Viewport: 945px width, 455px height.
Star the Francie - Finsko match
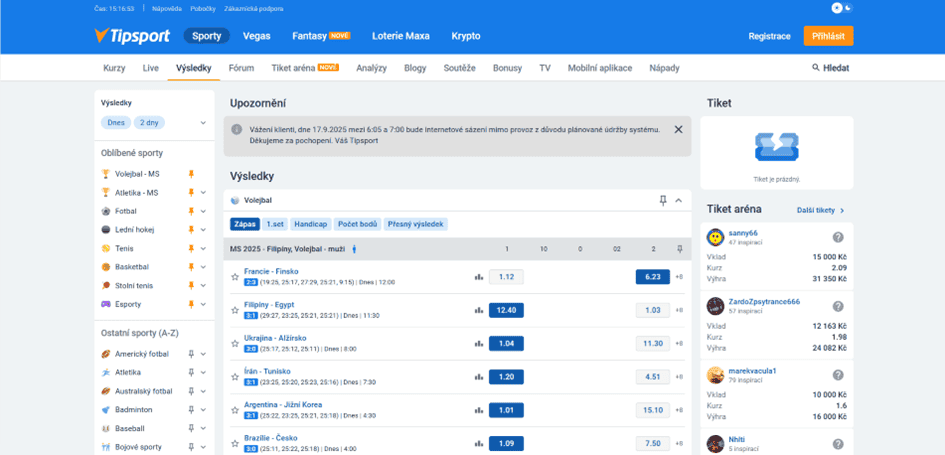point(235,277)
